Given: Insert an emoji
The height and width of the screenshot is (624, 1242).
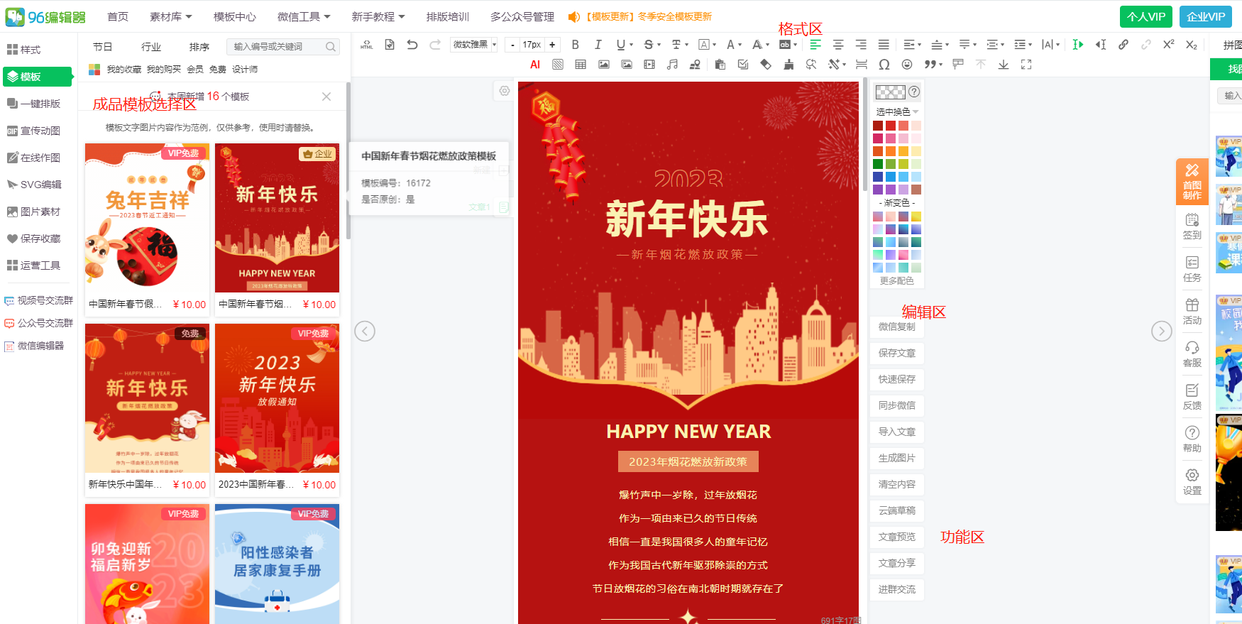Looking at the screenshot, I should coord(907,64).
